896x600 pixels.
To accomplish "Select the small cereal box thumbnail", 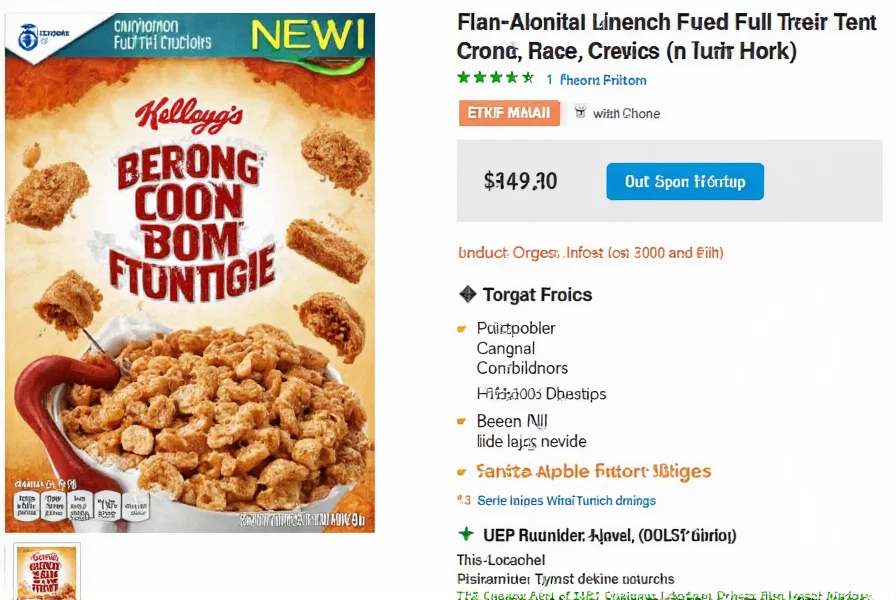I will pyautogui.click(x=48, y=572).
